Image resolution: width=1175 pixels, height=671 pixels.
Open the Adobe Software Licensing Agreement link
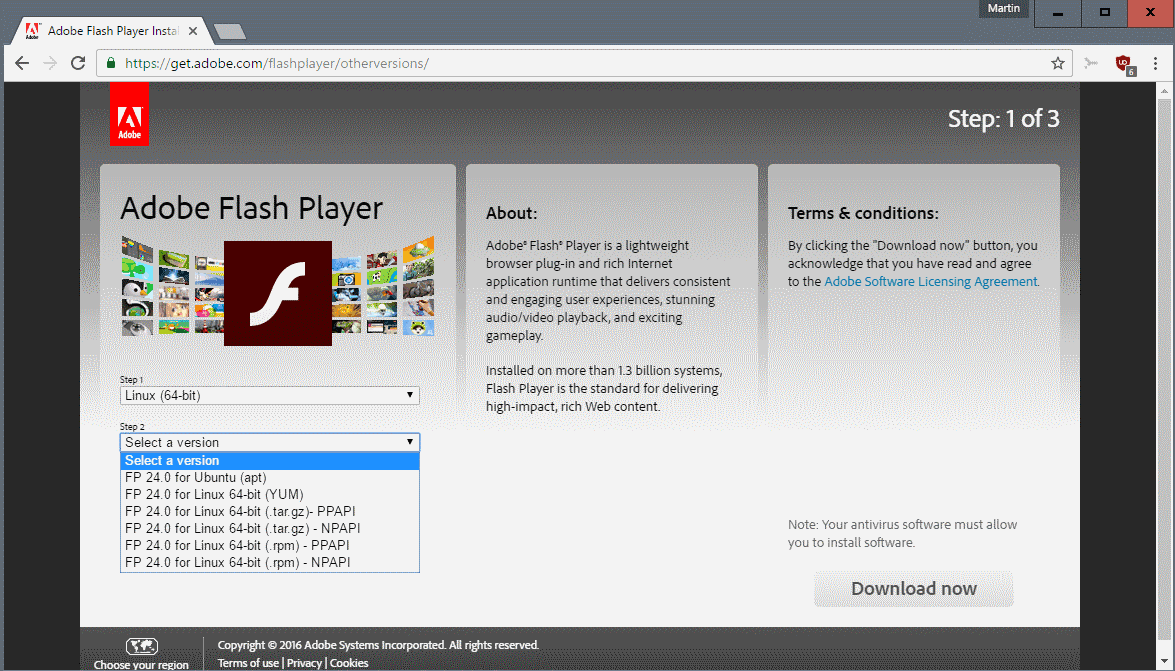point(930,281)
